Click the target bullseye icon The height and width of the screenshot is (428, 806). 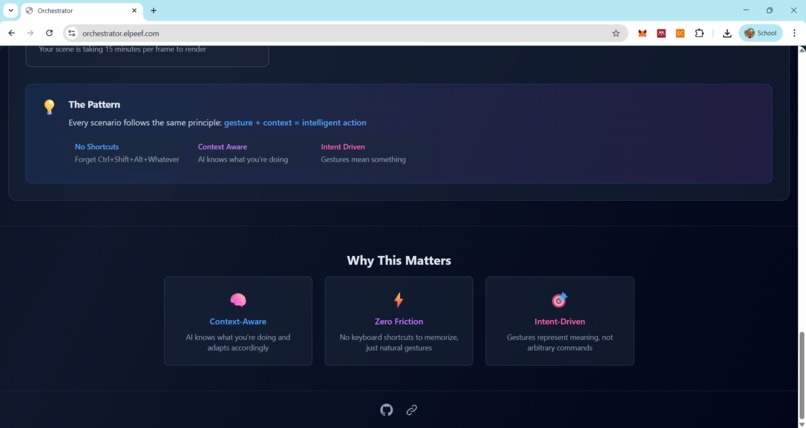click(559, 300)
